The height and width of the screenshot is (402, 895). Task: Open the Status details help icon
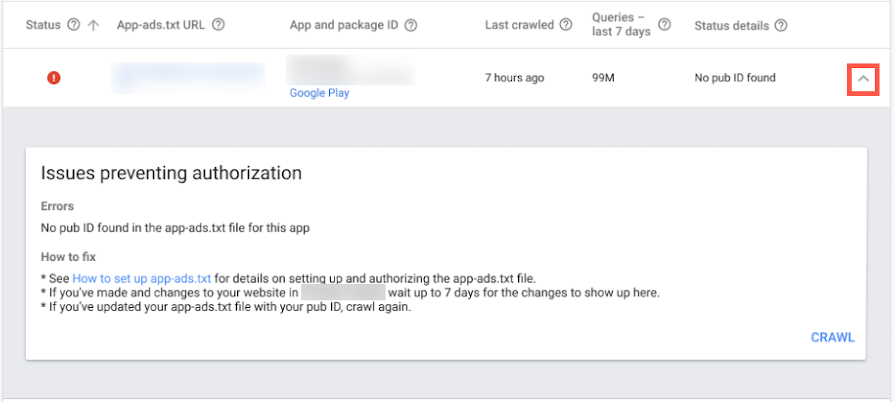[781, 25]
